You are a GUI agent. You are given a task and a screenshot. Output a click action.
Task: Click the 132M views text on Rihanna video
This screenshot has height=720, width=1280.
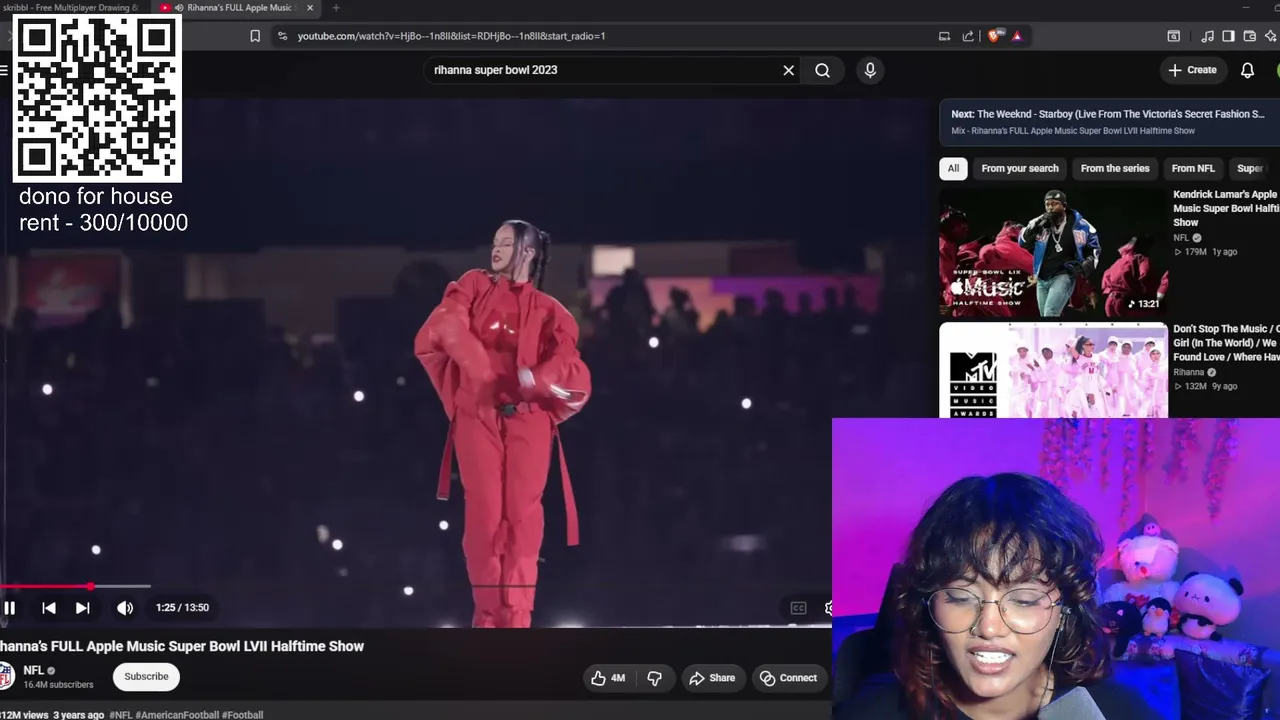1195,386
